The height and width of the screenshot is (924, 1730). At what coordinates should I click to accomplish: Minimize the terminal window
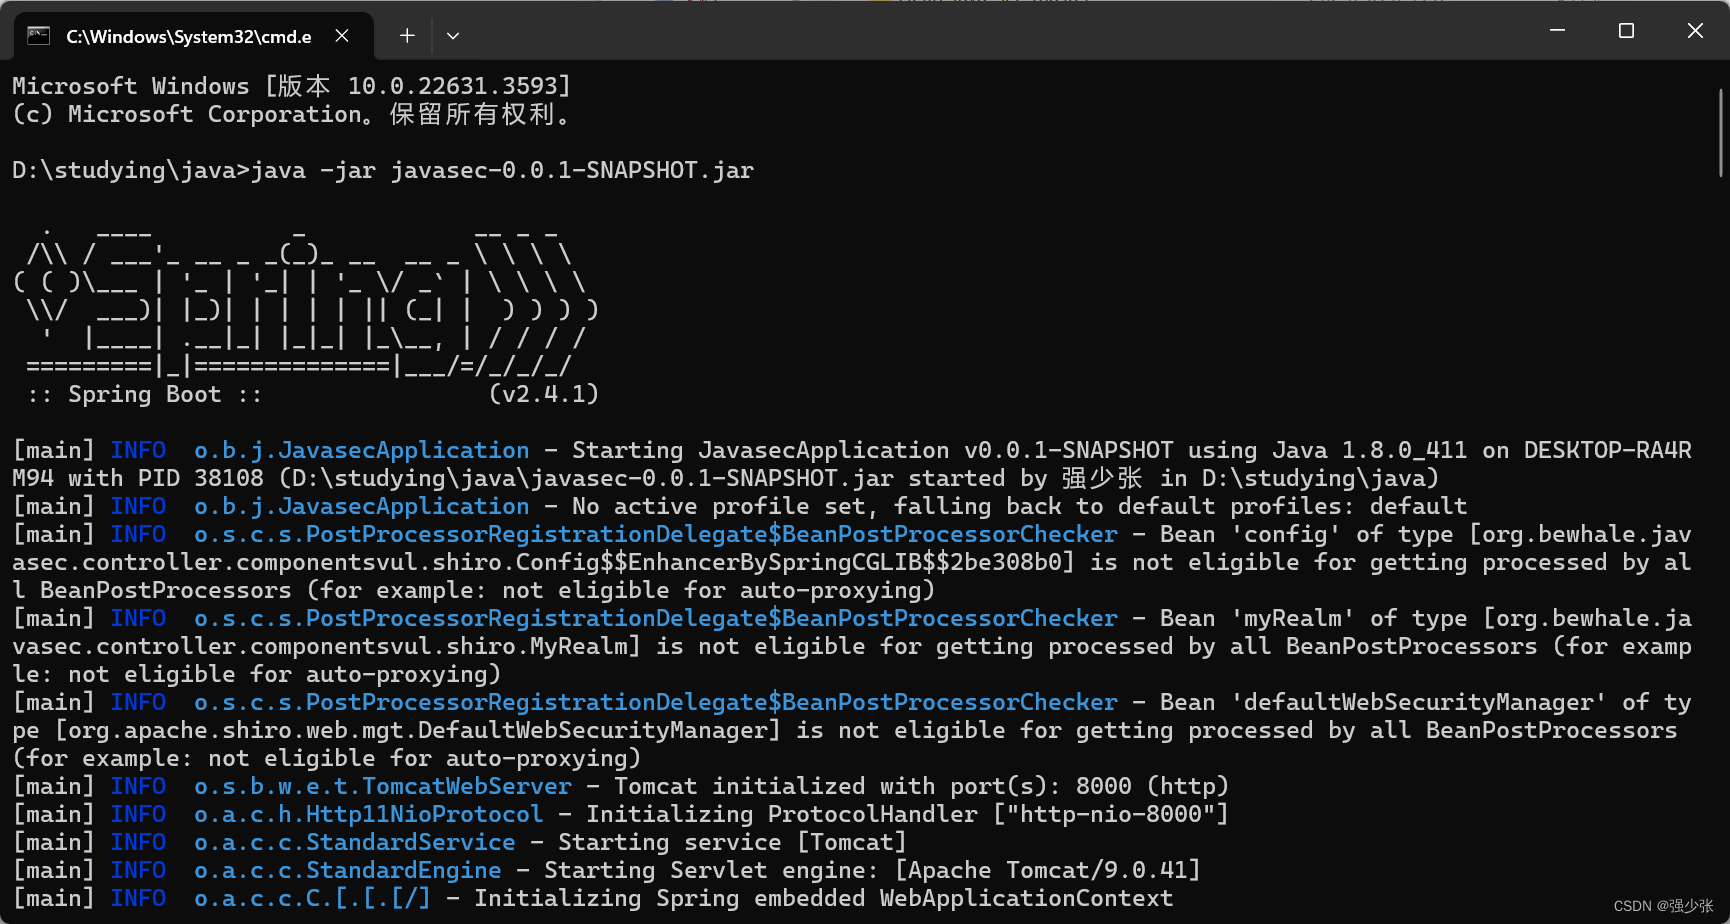[x=1557, y=31]
